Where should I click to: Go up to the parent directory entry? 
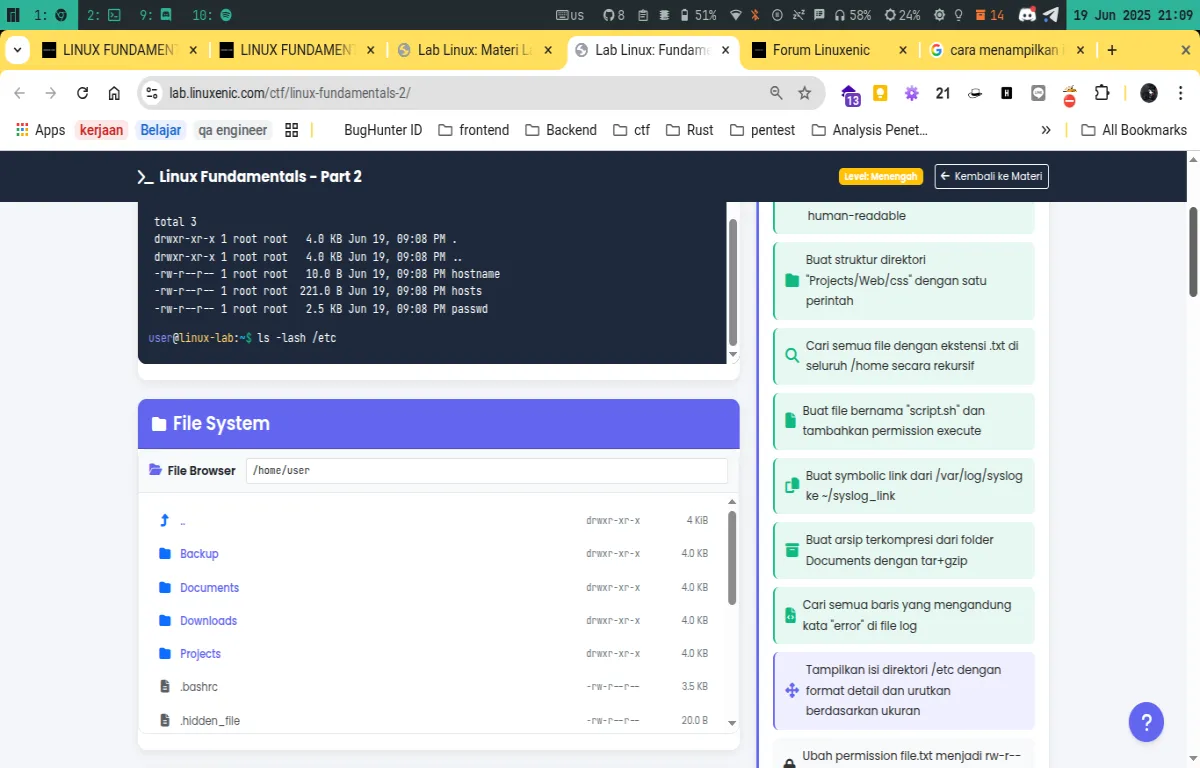434,520
